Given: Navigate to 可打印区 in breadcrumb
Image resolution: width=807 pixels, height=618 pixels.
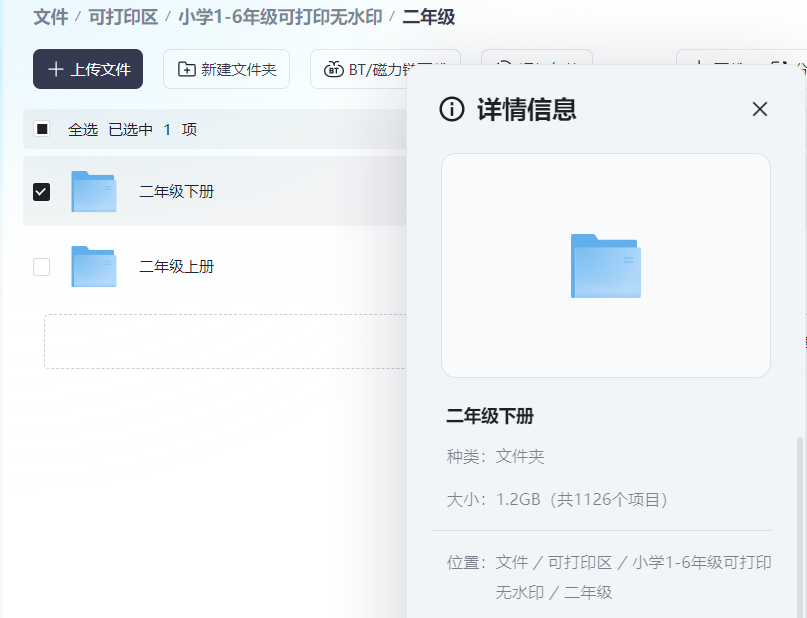Looking at the screenshot, I should click(122, 17).
